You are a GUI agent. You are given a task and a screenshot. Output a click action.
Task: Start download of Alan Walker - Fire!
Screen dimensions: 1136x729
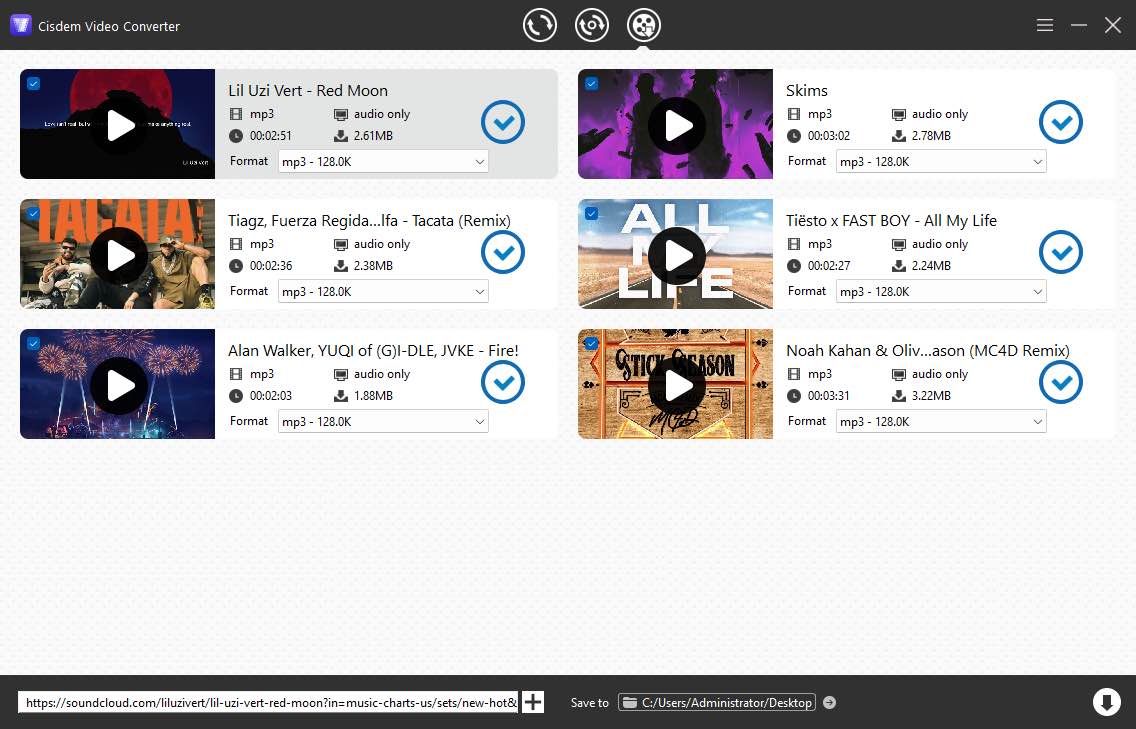pyautogui.click(x=503, y=382)
